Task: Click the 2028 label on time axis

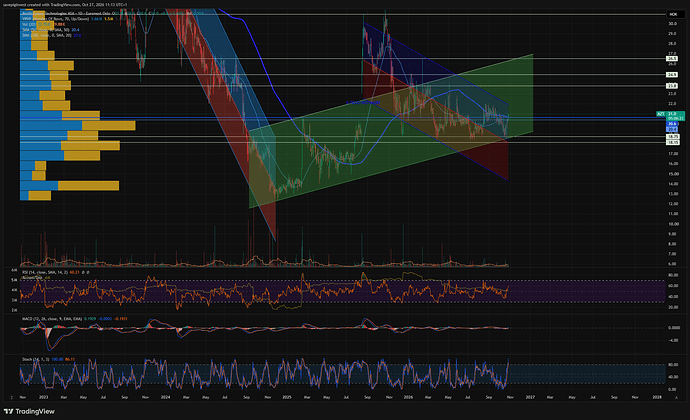Action: (657, 397)
